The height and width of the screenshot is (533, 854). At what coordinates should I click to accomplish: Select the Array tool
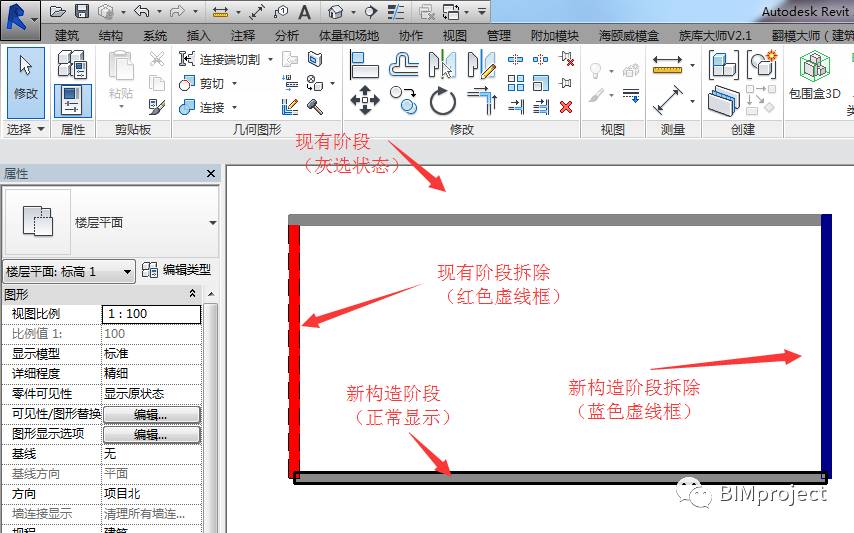pyautogui.click(x=515, y=83)
